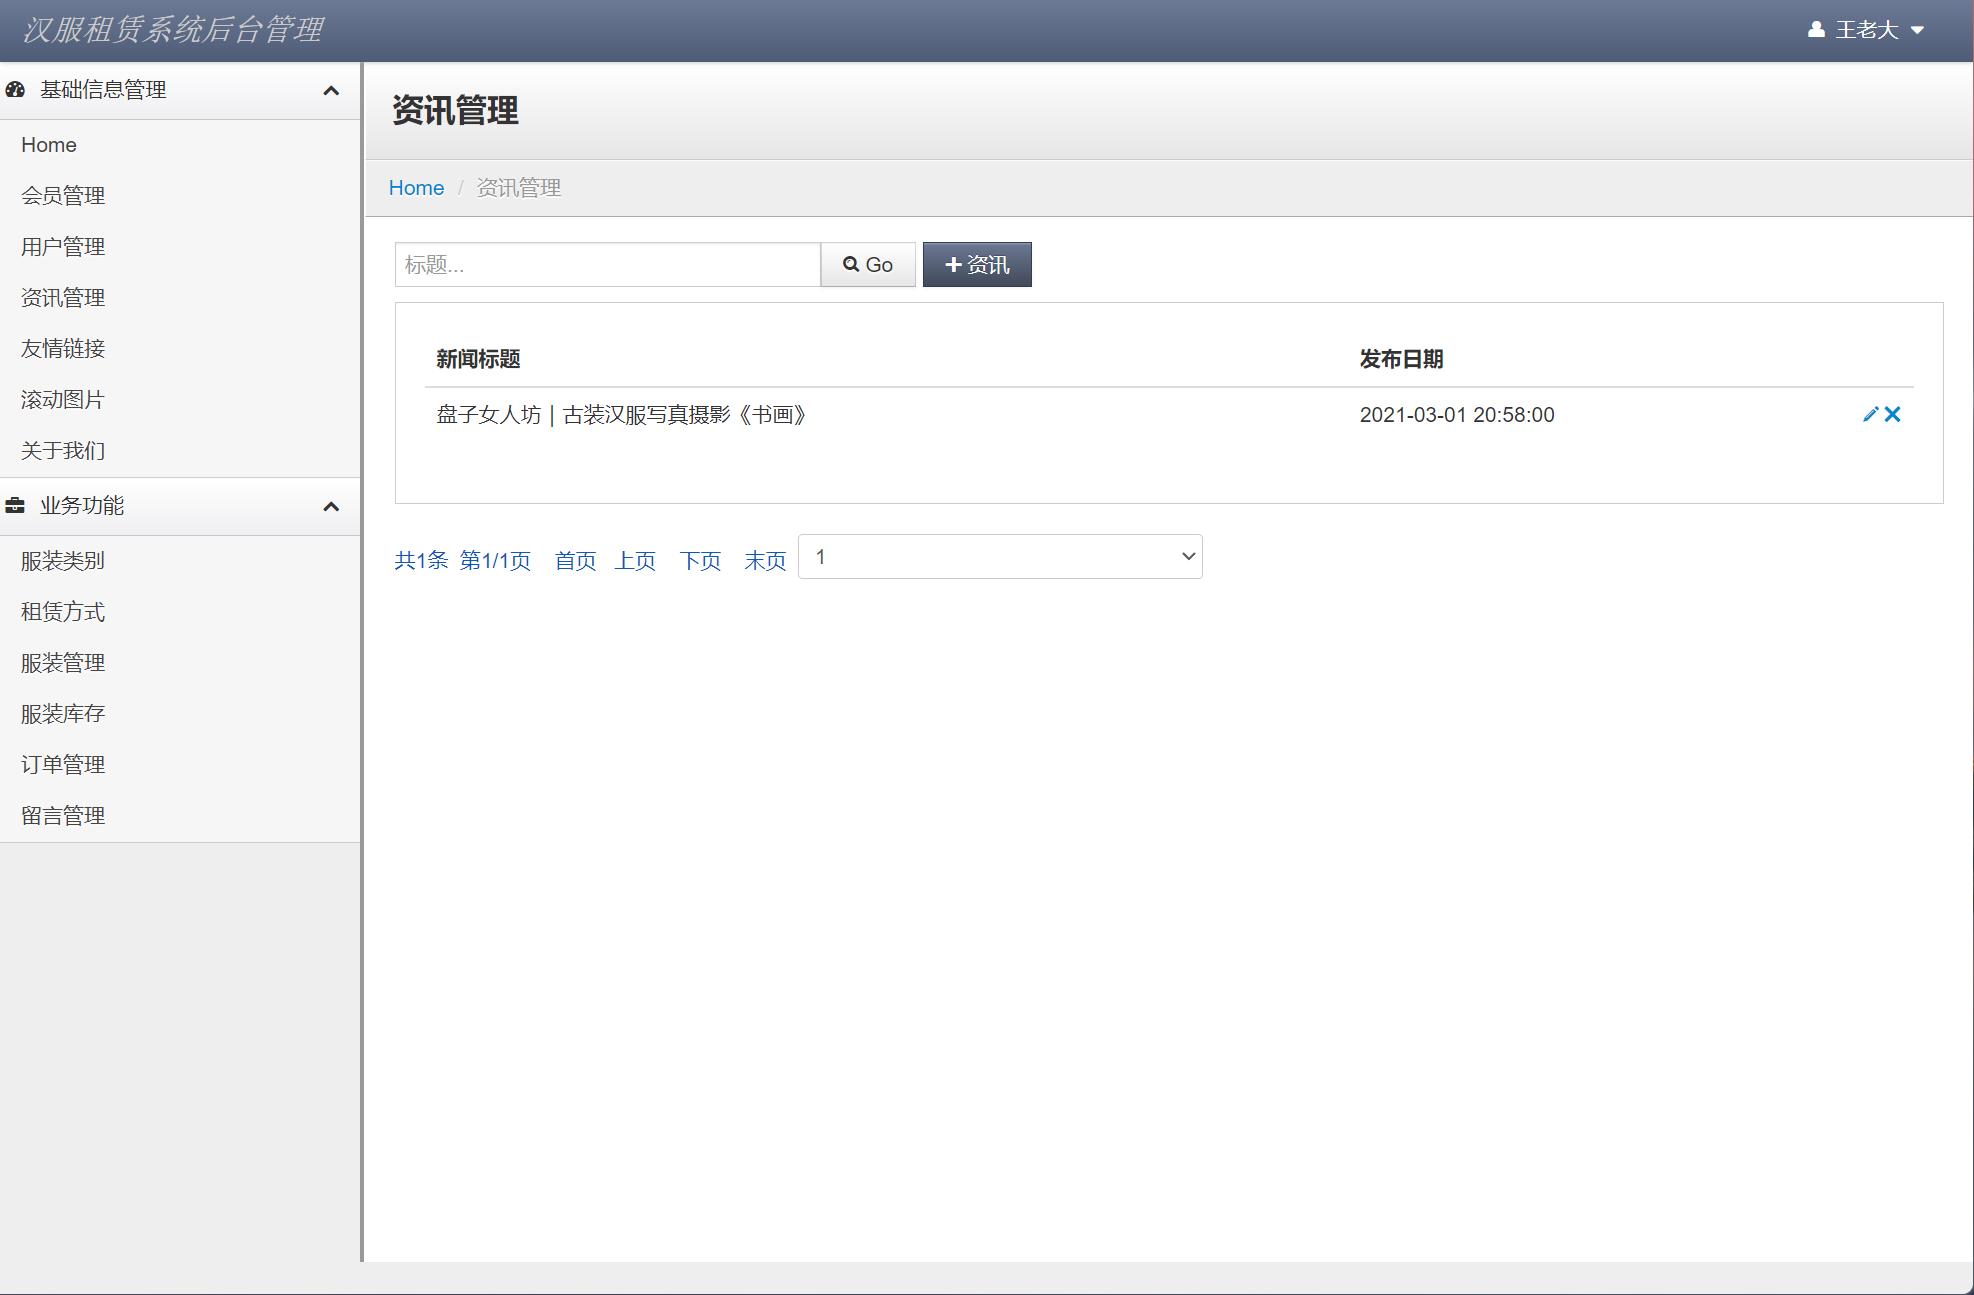Click the user avatar icon near 王老大
The image size is (1974, 1295).
(1816, 30)
